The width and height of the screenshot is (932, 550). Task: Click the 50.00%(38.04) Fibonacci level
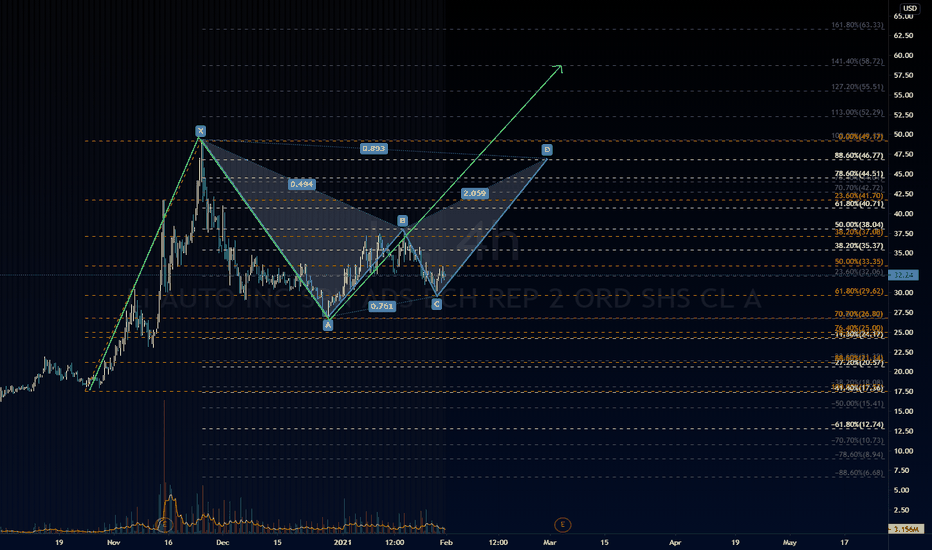point(859,225)
